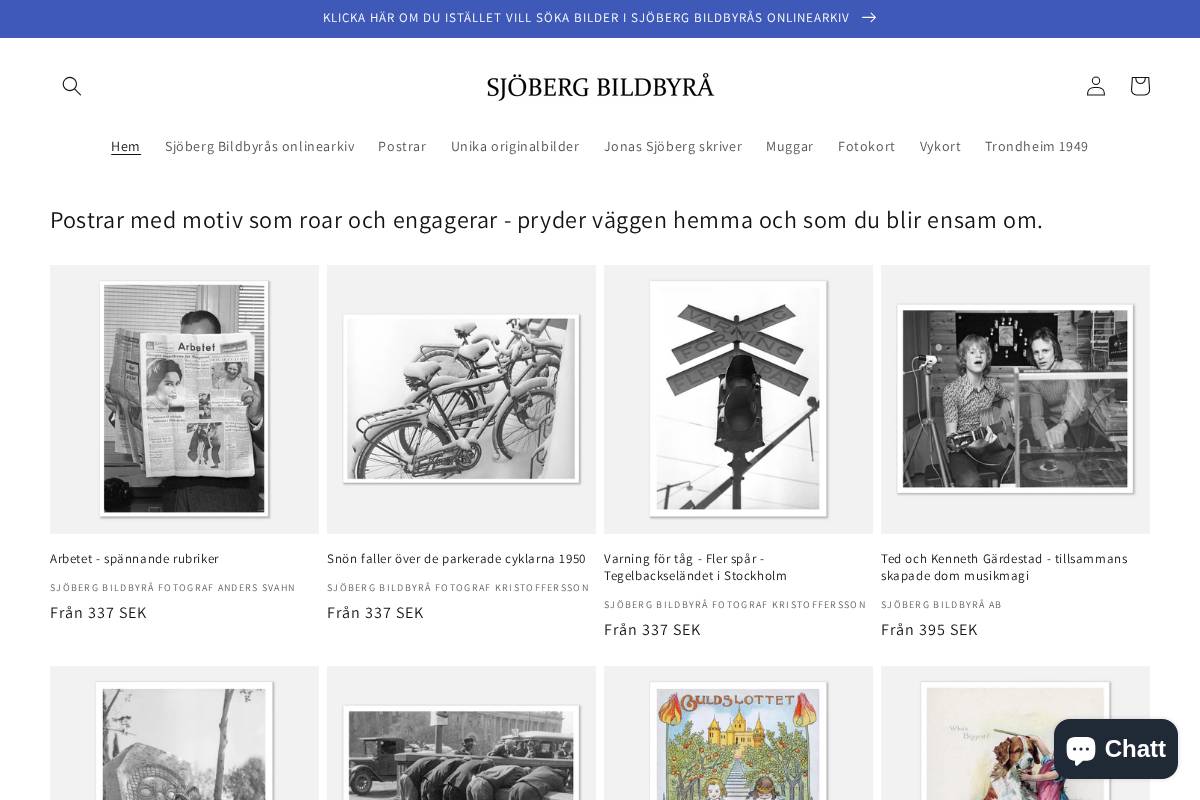This screenshot has height=800, width=1200.
Task: Open the Hem menu item
Action: pyautogui.click(x=126, y=146)
